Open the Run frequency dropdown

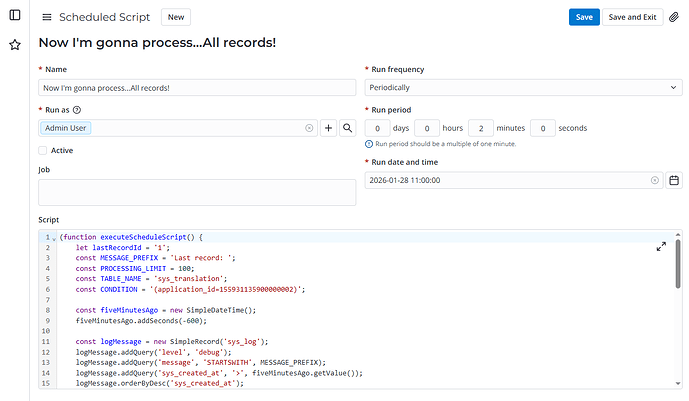click(x=523, y=88)
